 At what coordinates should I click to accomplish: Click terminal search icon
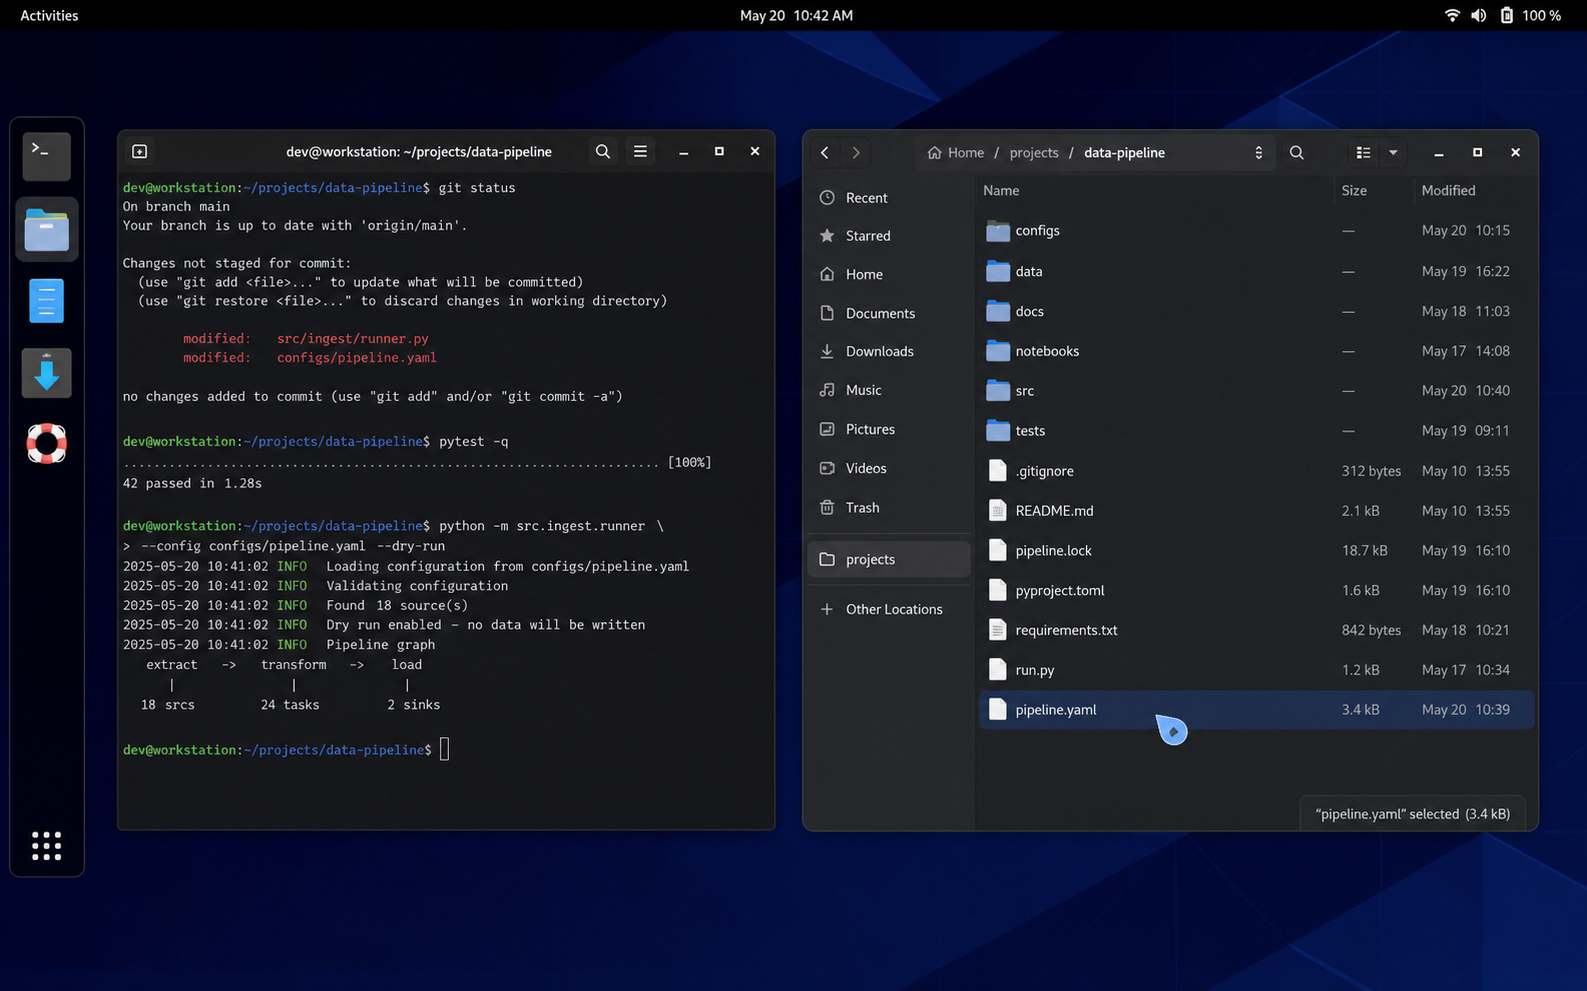click(603, 152)
